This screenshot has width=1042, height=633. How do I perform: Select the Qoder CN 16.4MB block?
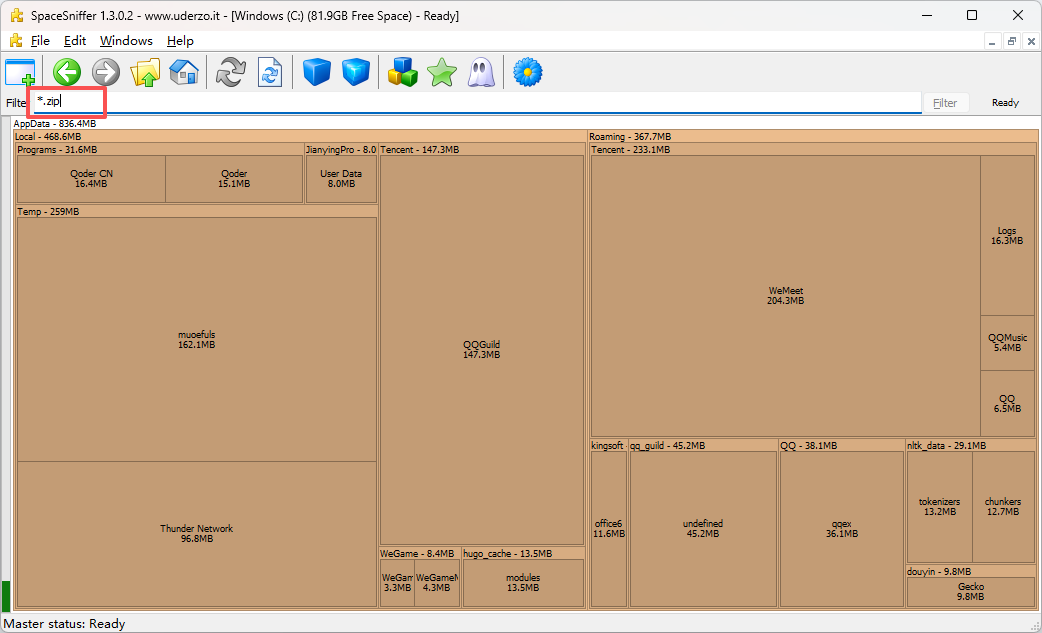click(91, 179)
